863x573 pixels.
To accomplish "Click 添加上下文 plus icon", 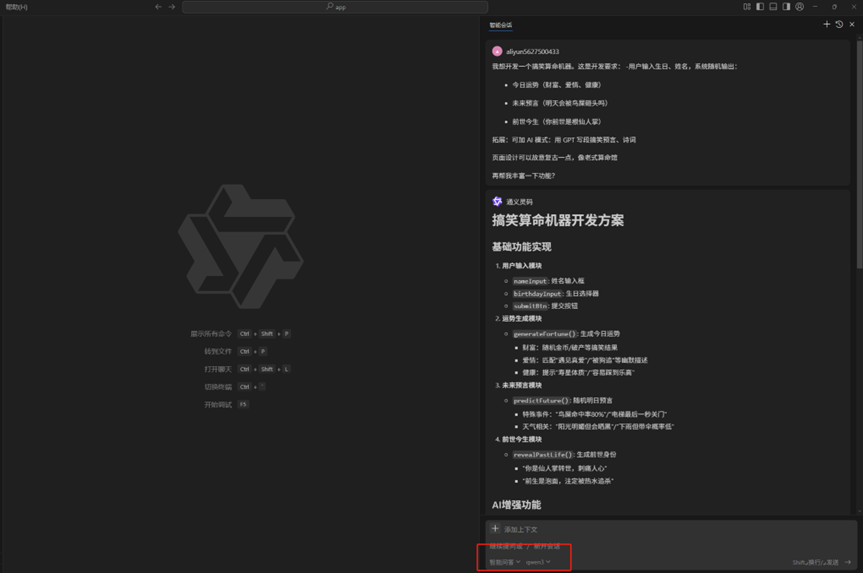I will pos(495,528).
